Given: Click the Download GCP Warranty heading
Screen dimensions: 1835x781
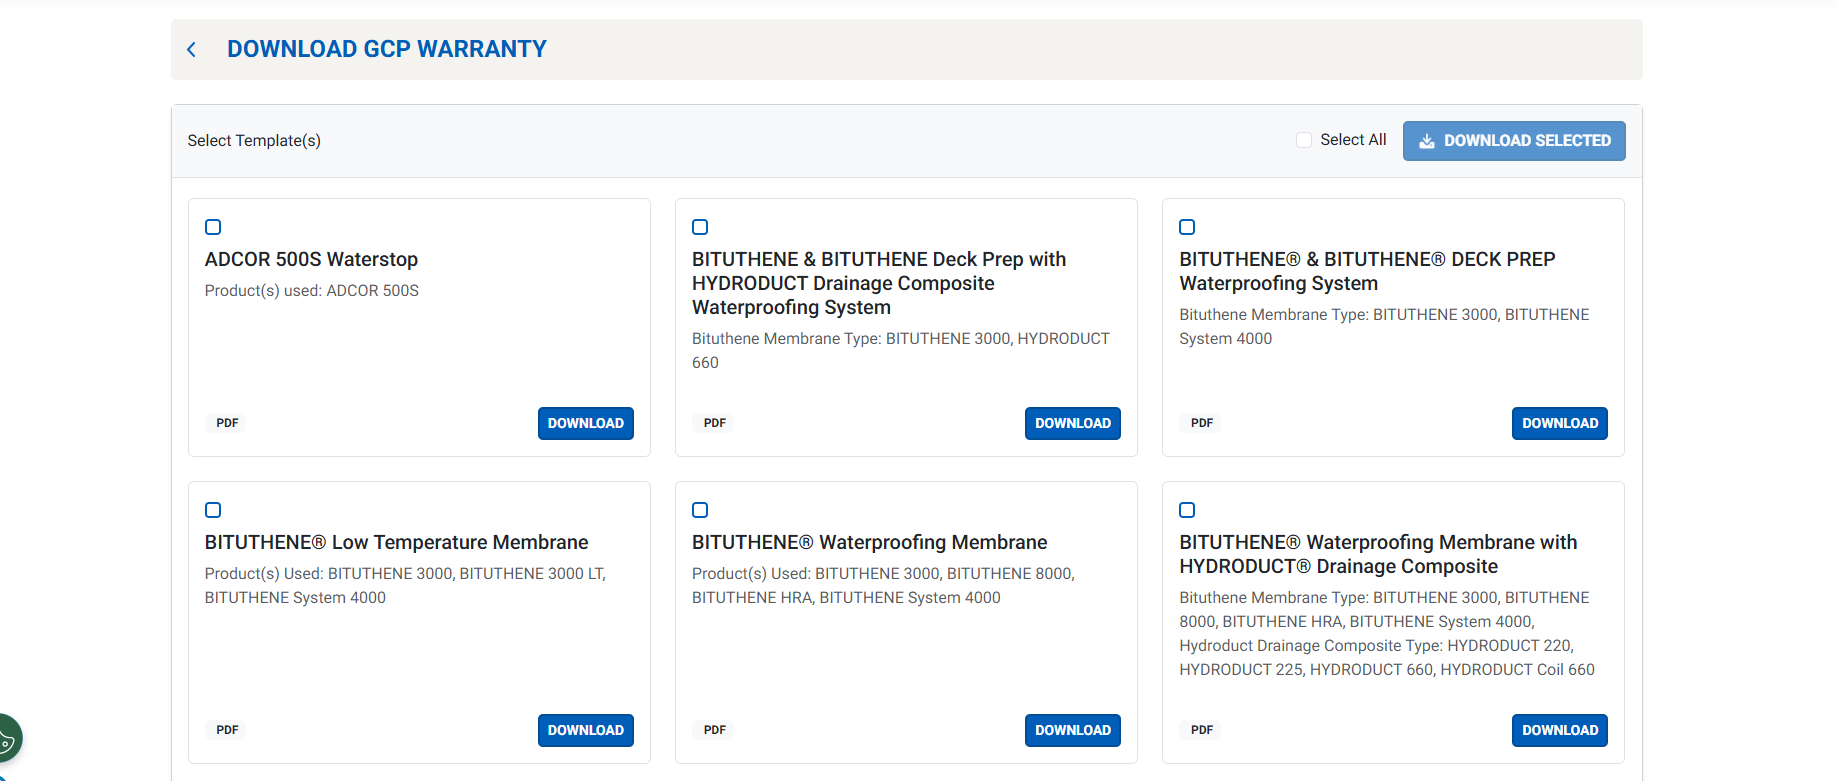Looking at the screenshot, I should [x=387, y=49].
